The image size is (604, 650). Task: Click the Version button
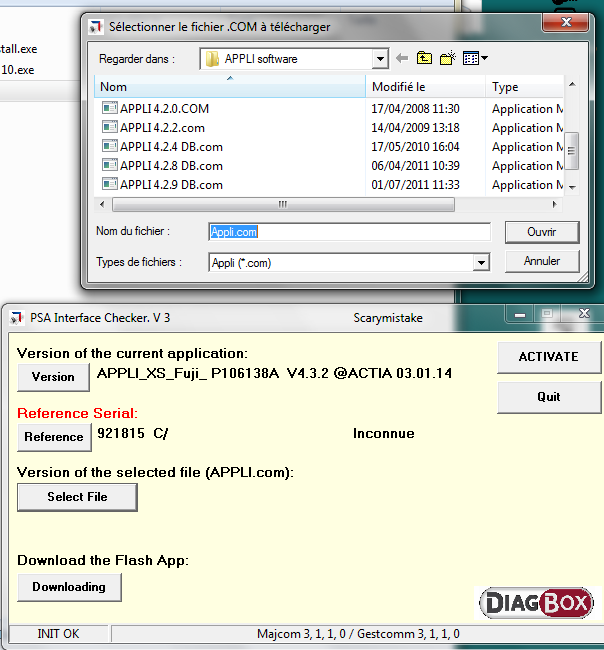(x=53, y=377)
